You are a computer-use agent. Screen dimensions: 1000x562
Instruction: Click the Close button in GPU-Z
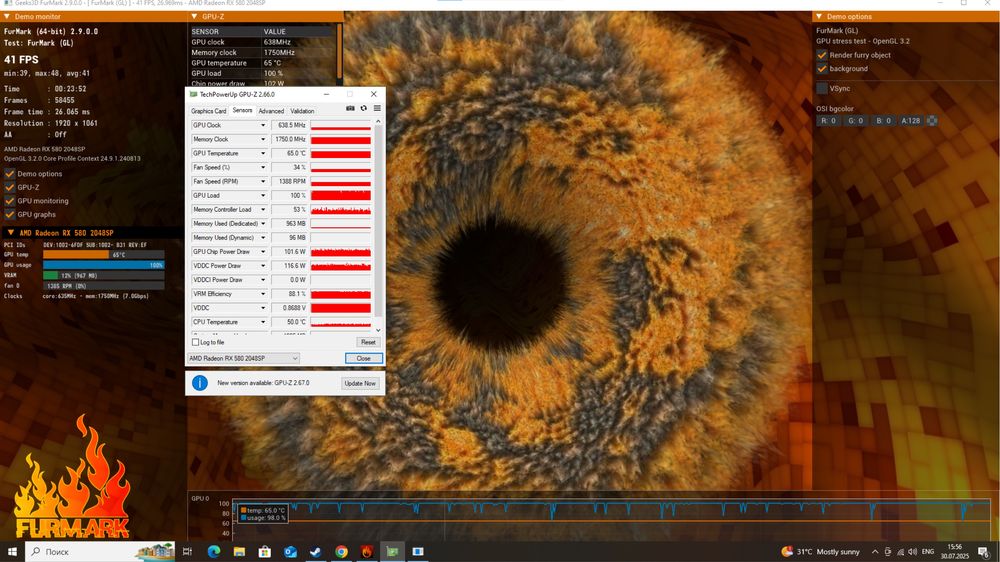tap(364, 359)
